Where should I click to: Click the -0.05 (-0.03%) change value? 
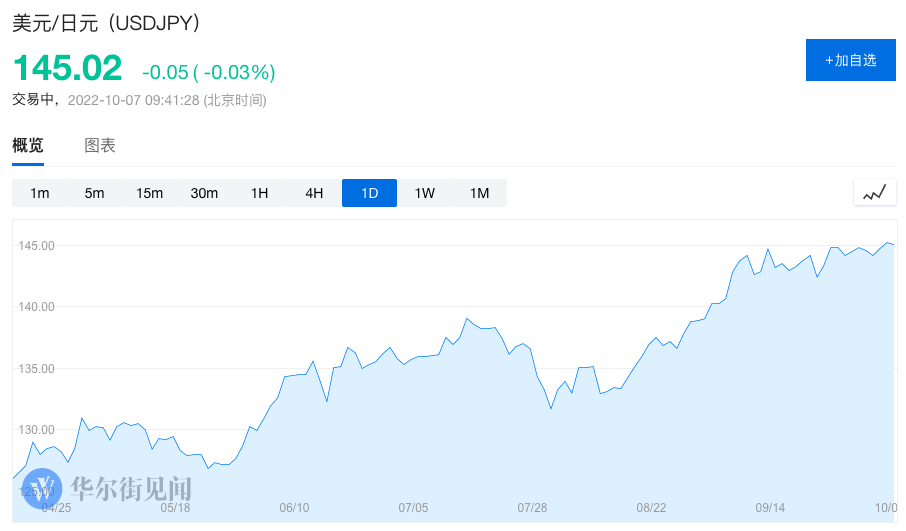coord(208,72)
